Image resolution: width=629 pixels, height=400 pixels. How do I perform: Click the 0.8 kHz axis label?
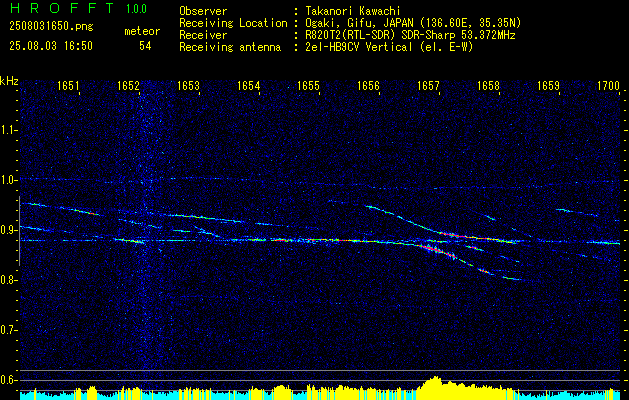(8, 280)
